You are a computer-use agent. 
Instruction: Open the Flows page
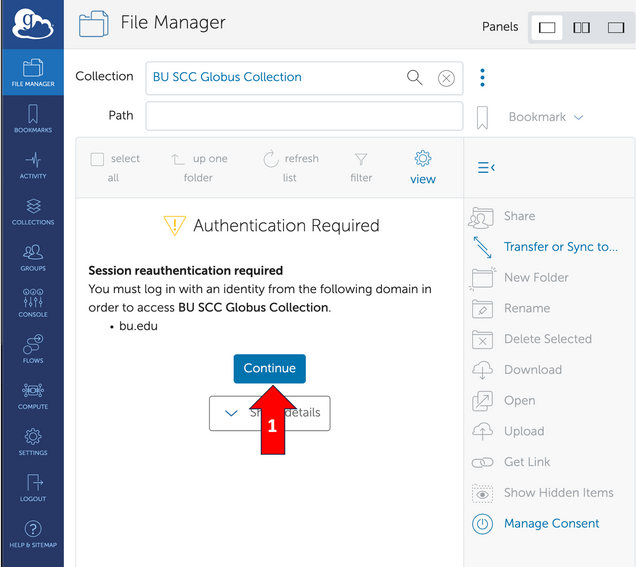coord(33,349)
